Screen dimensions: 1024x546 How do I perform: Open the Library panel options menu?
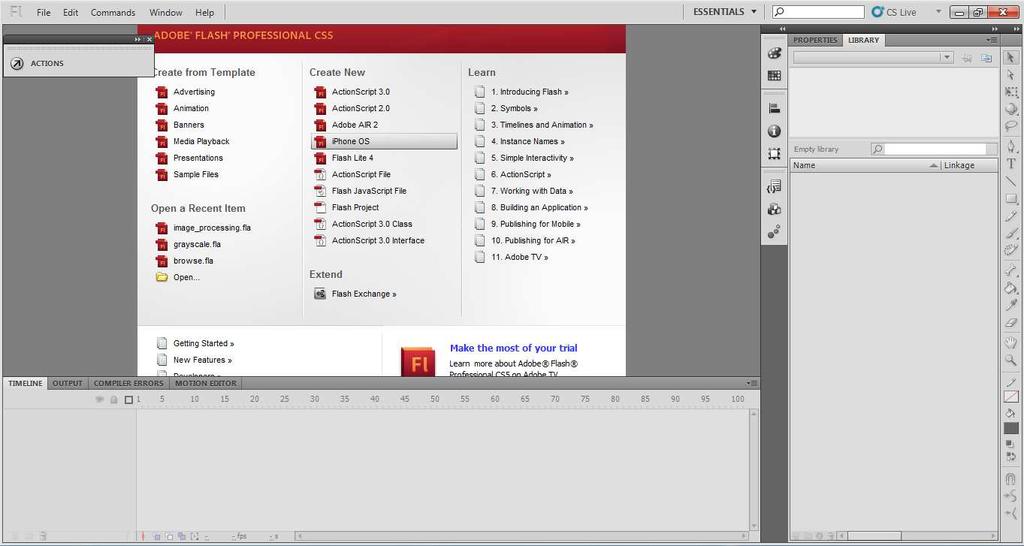(993, 40)
